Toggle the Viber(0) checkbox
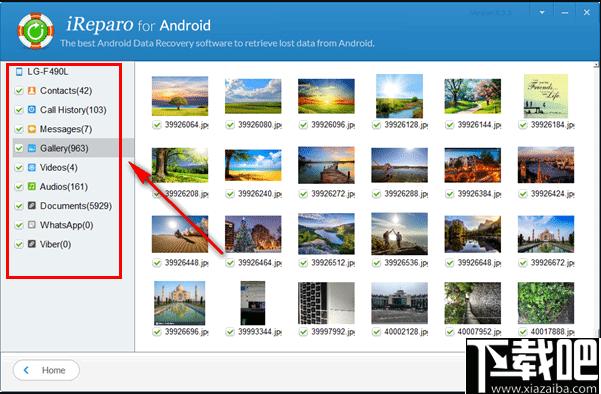This screenshot has width=601, height=394. point(19,244)
